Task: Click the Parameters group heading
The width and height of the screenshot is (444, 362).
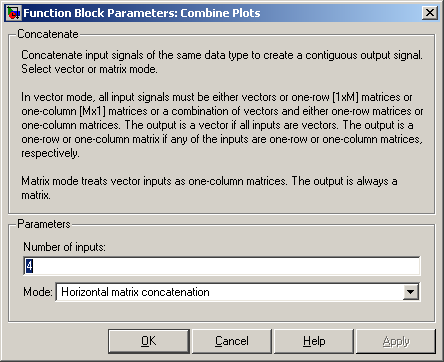Action: click(x=44, y=224)
